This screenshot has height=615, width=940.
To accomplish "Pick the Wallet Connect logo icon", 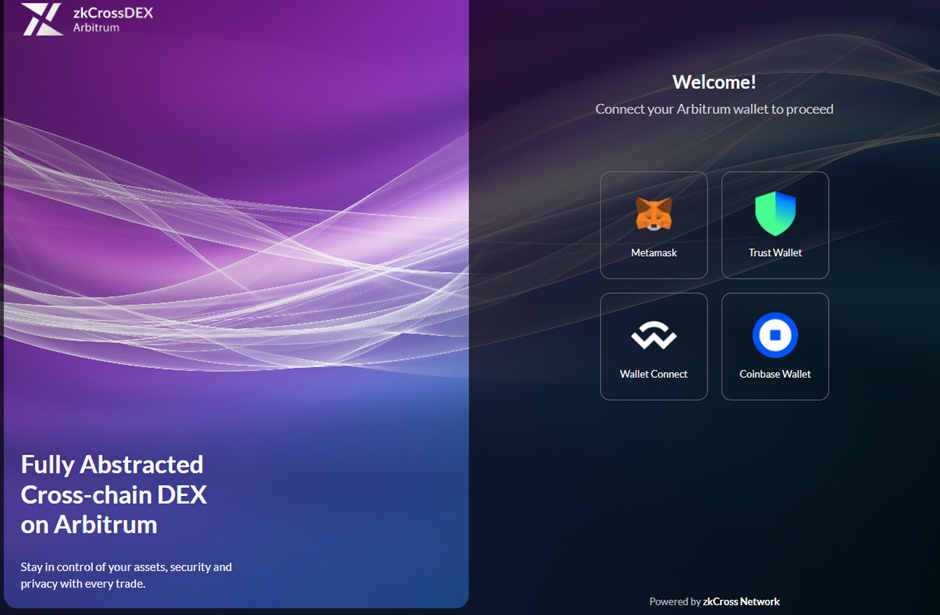I will click(653, 335).
